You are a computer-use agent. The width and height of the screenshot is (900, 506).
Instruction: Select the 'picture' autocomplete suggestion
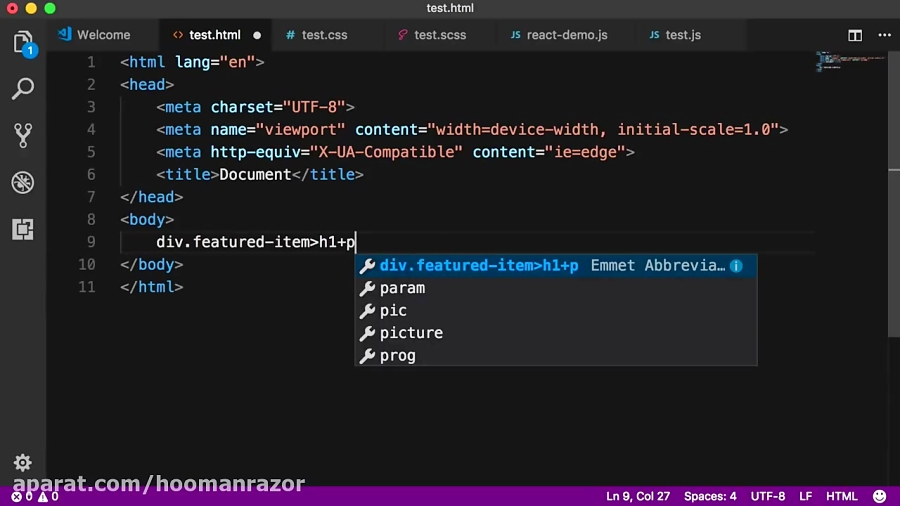[x=411, y=333]
